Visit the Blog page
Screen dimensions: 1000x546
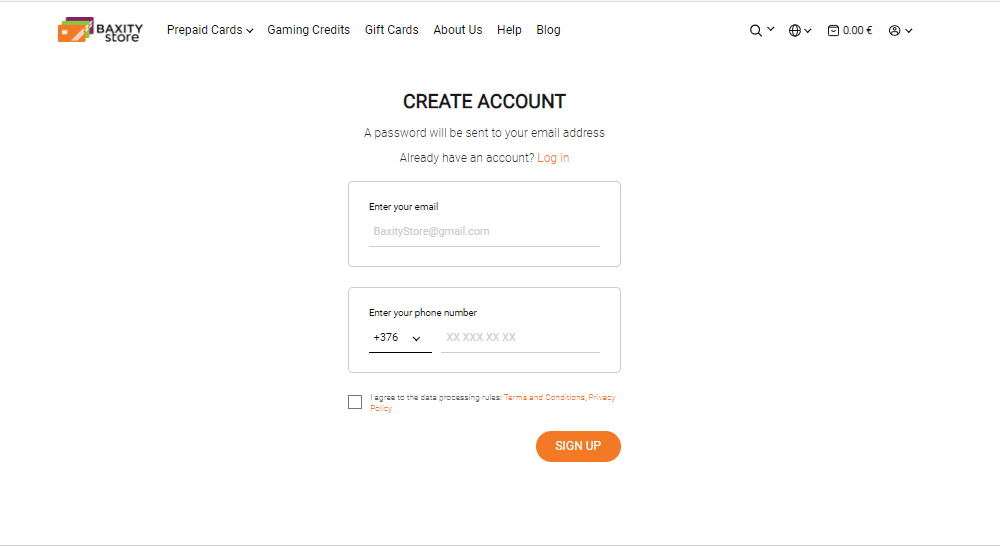tap(548, 30)
